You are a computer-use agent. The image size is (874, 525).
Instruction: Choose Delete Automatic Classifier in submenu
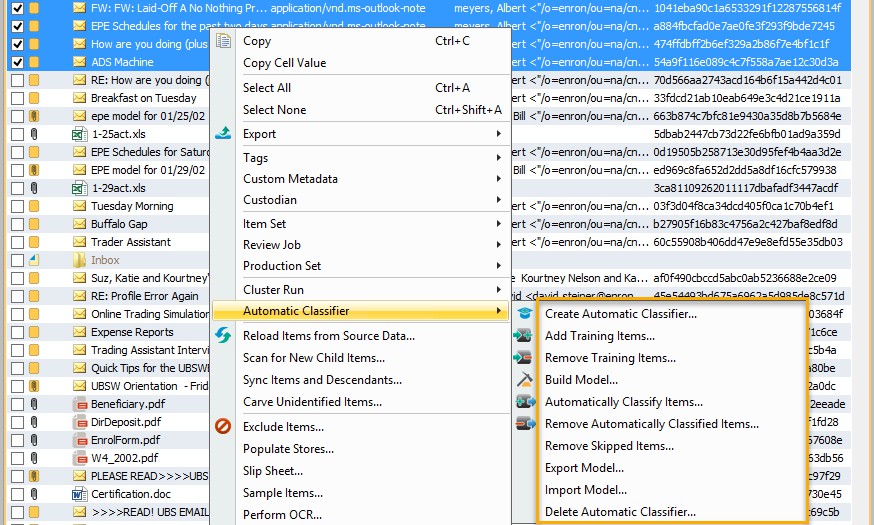[x=620, y=512]
